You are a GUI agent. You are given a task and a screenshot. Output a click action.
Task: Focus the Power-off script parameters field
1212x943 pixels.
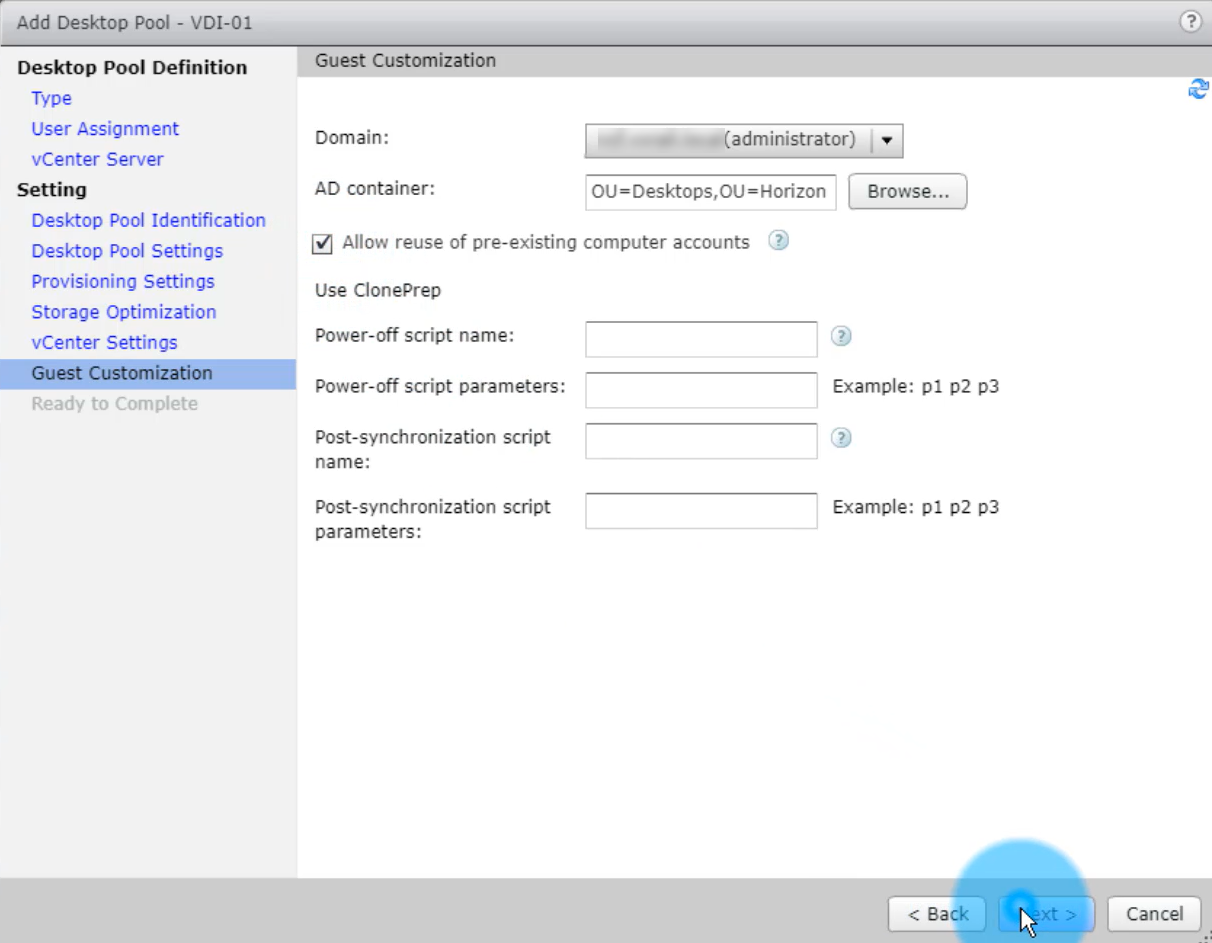[x=701, y=390]
